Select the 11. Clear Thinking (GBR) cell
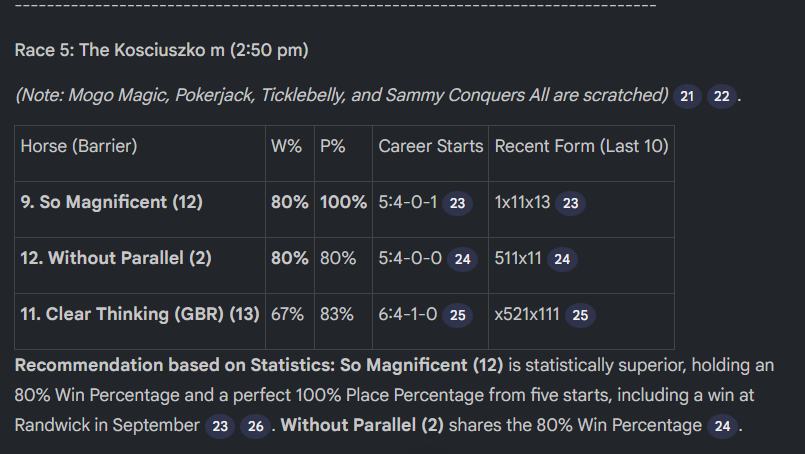805x454 pixels. pyautogui.click(x=140, y=321)
